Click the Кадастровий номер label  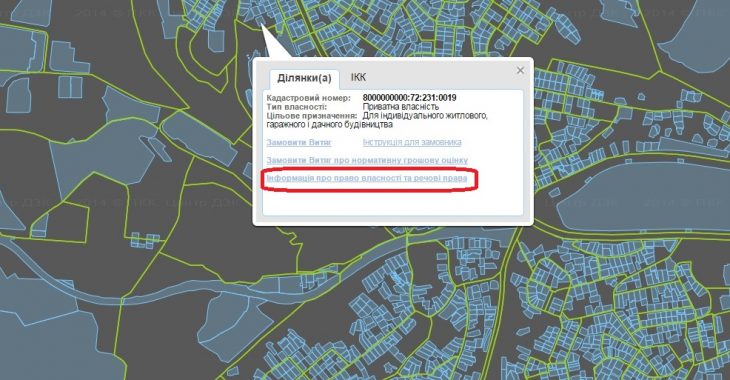pos(308,98)
